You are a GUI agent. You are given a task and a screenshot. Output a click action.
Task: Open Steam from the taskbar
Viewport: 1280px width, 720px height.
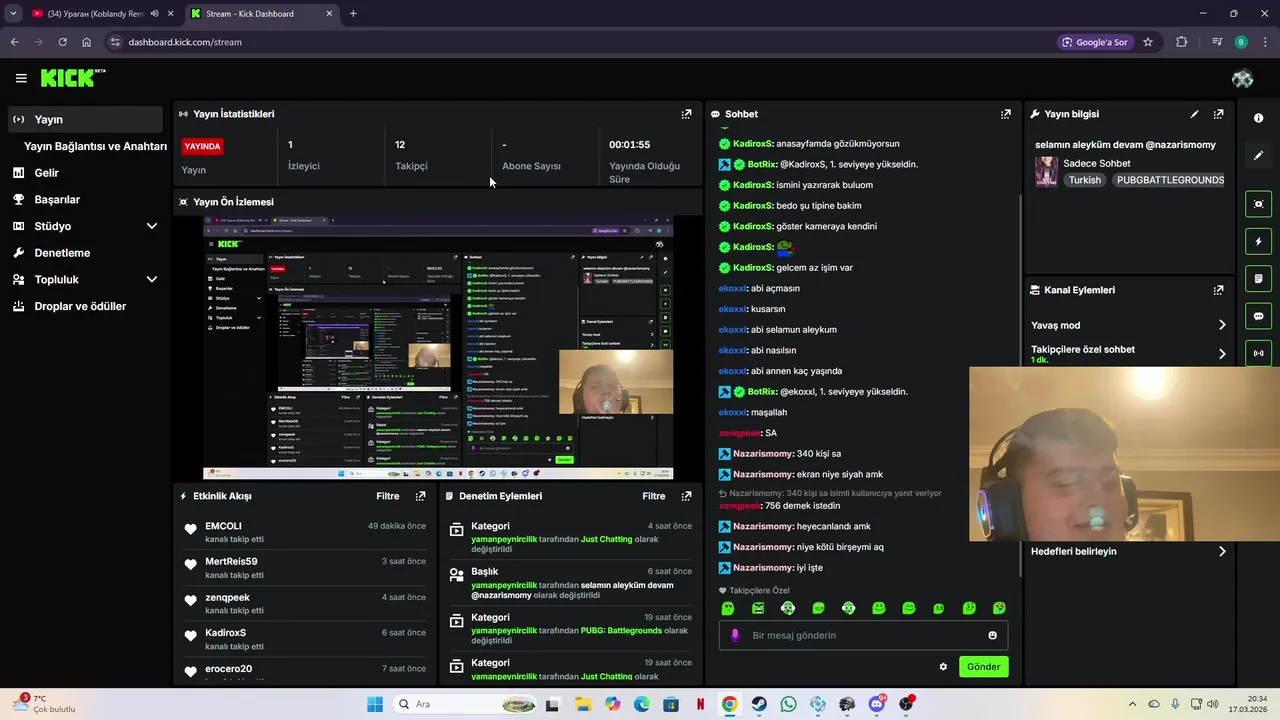point(759,704)
